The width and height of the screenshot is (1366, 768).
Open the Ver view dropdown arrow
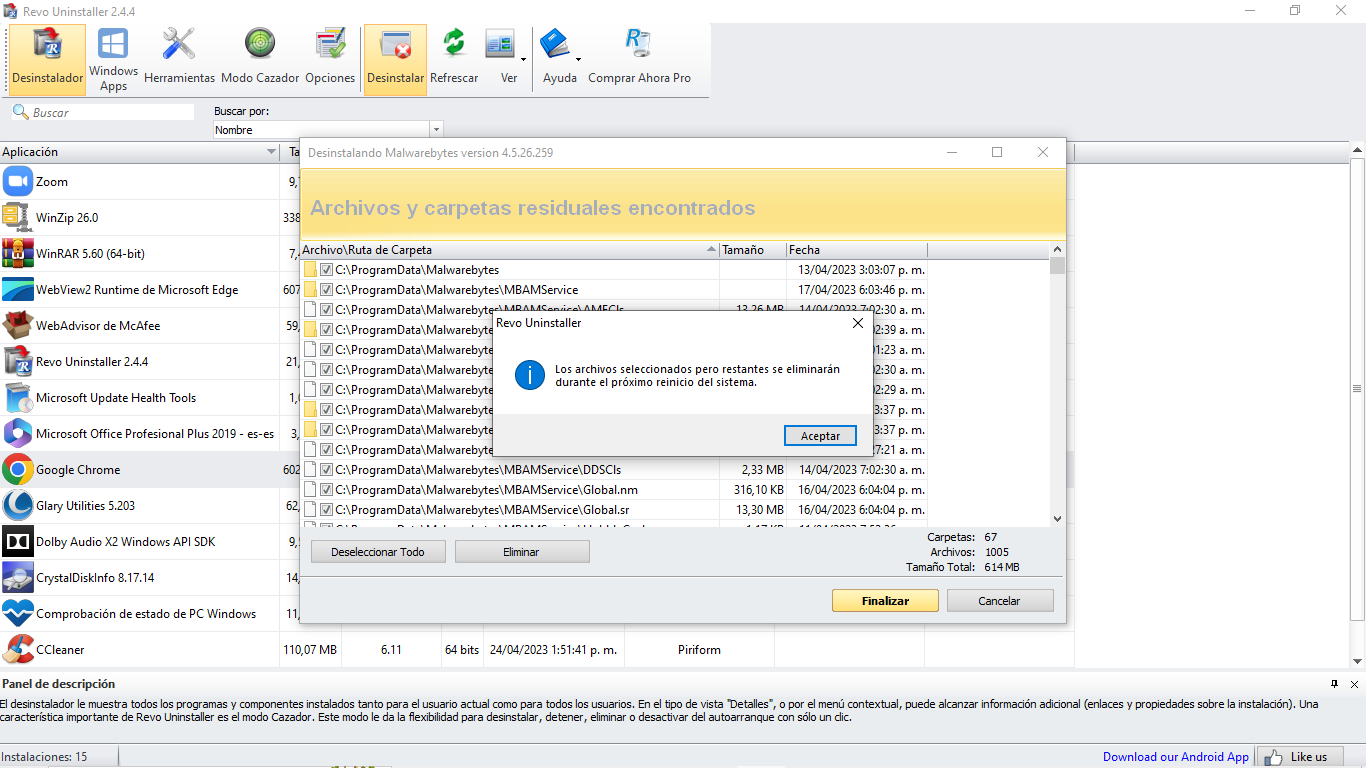tap(523, 60)
